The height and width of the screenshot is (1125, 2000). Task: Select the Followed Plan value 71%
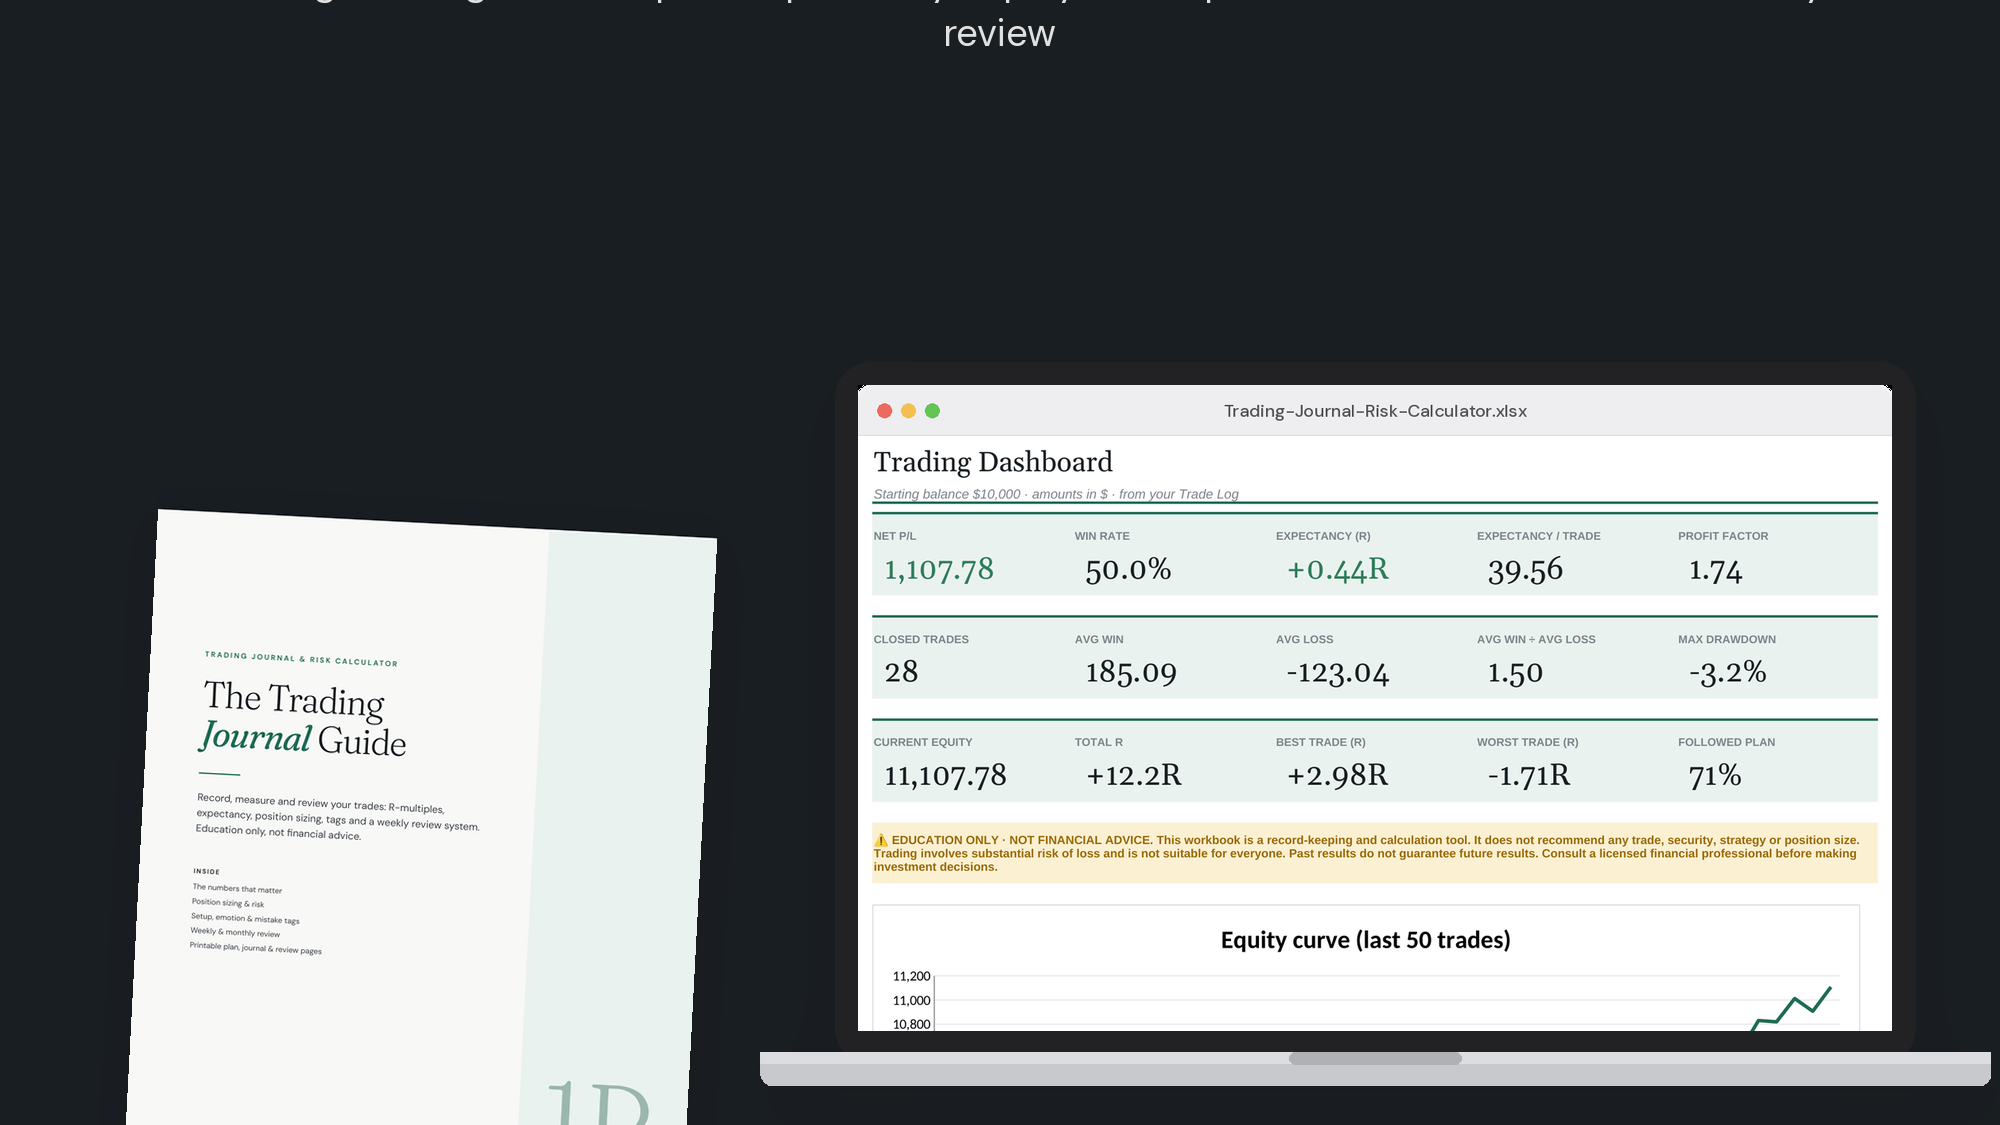click(x=1715, y=775)
